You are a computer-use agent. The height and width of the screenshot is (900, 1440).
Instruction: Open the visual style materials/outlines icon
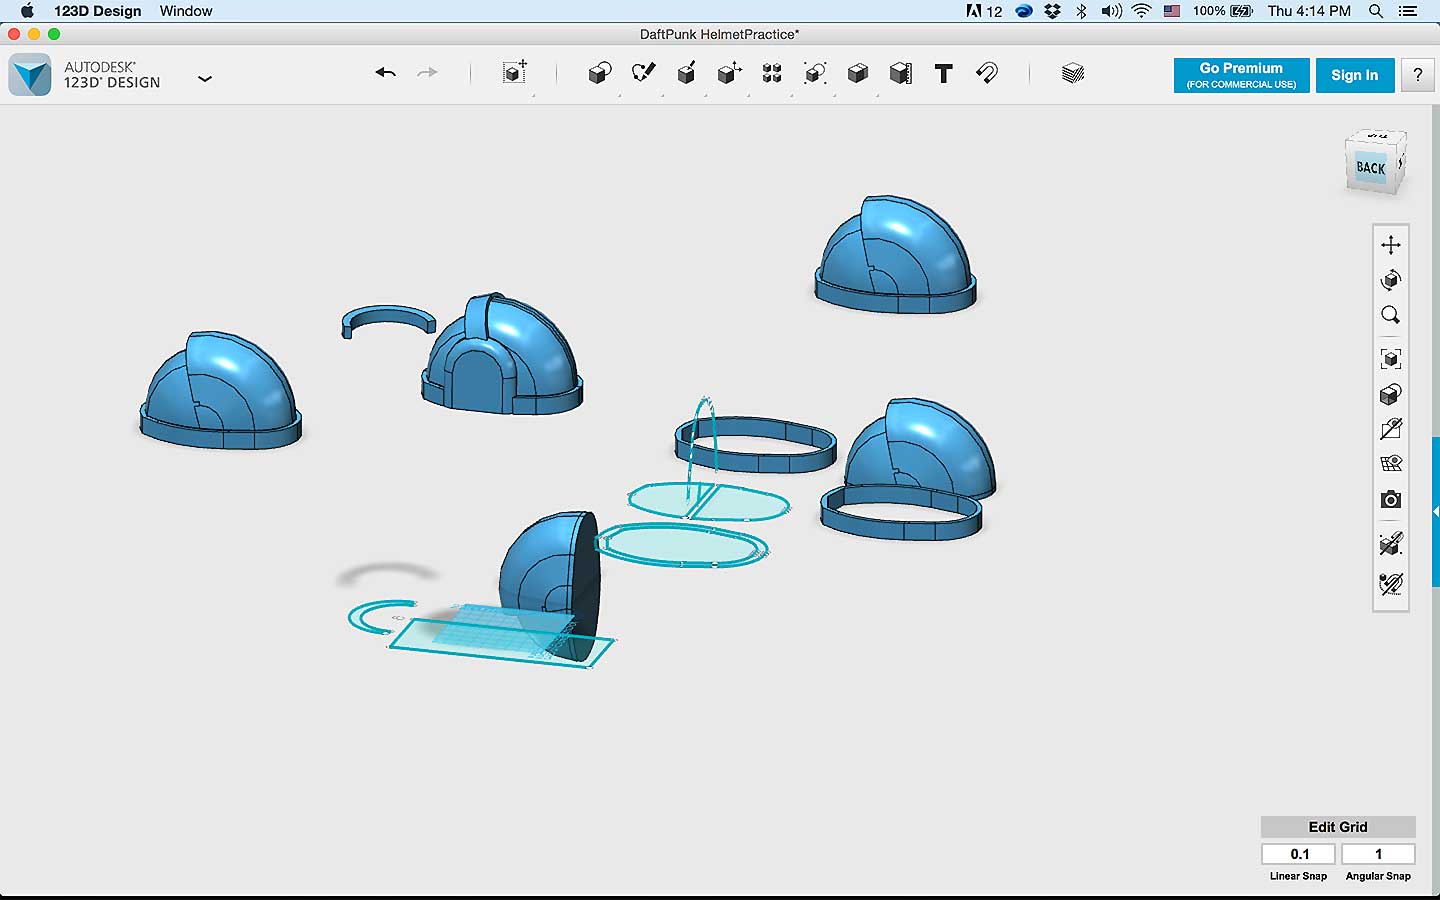[1391, 394]
